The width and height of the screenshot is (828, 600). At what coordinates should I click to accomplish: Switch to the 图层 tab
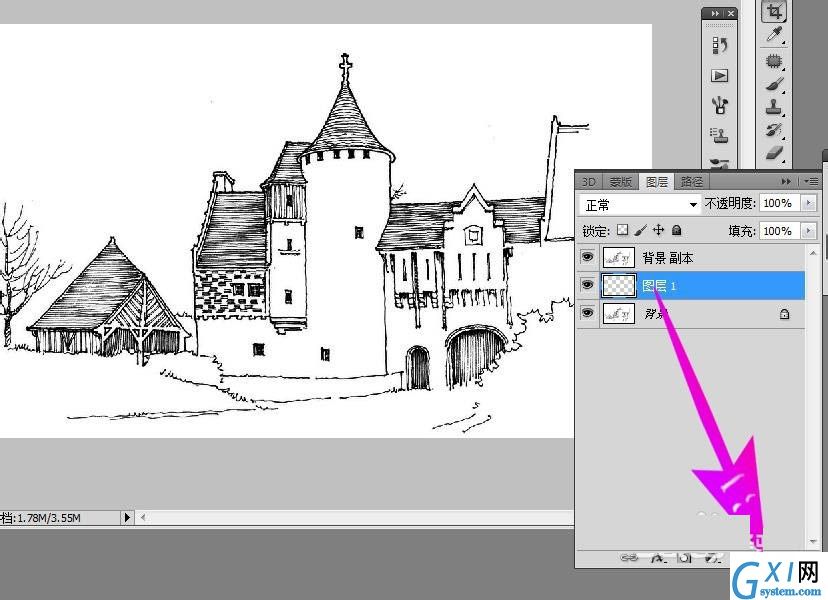(657, 182)
